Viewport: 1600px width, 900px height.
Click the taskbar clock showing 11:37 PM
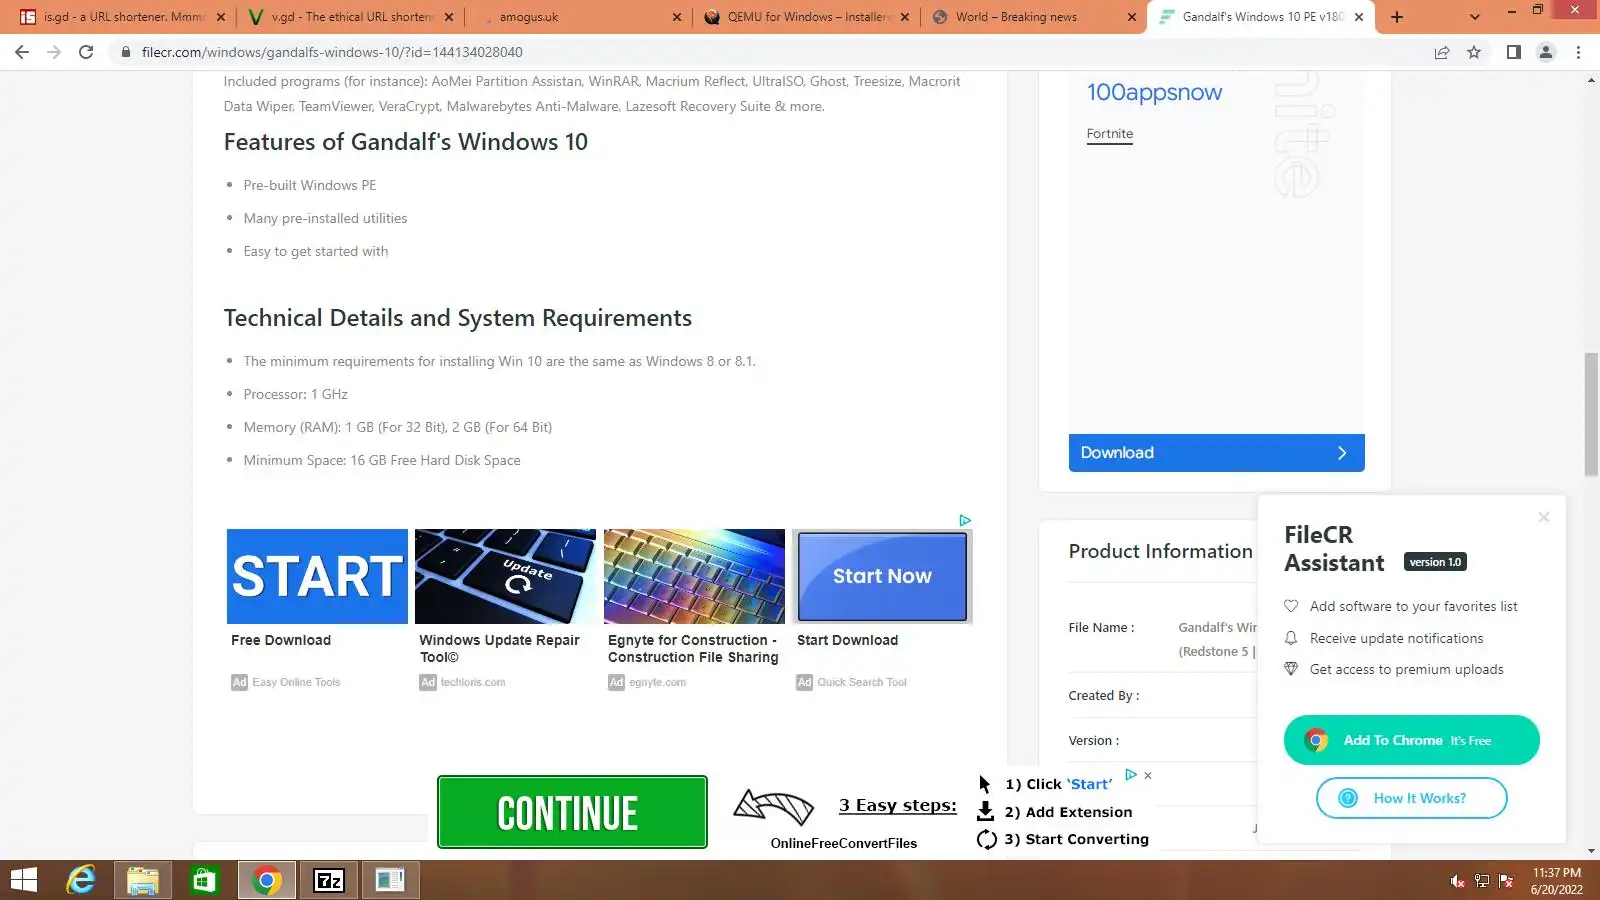(1557, 881)
